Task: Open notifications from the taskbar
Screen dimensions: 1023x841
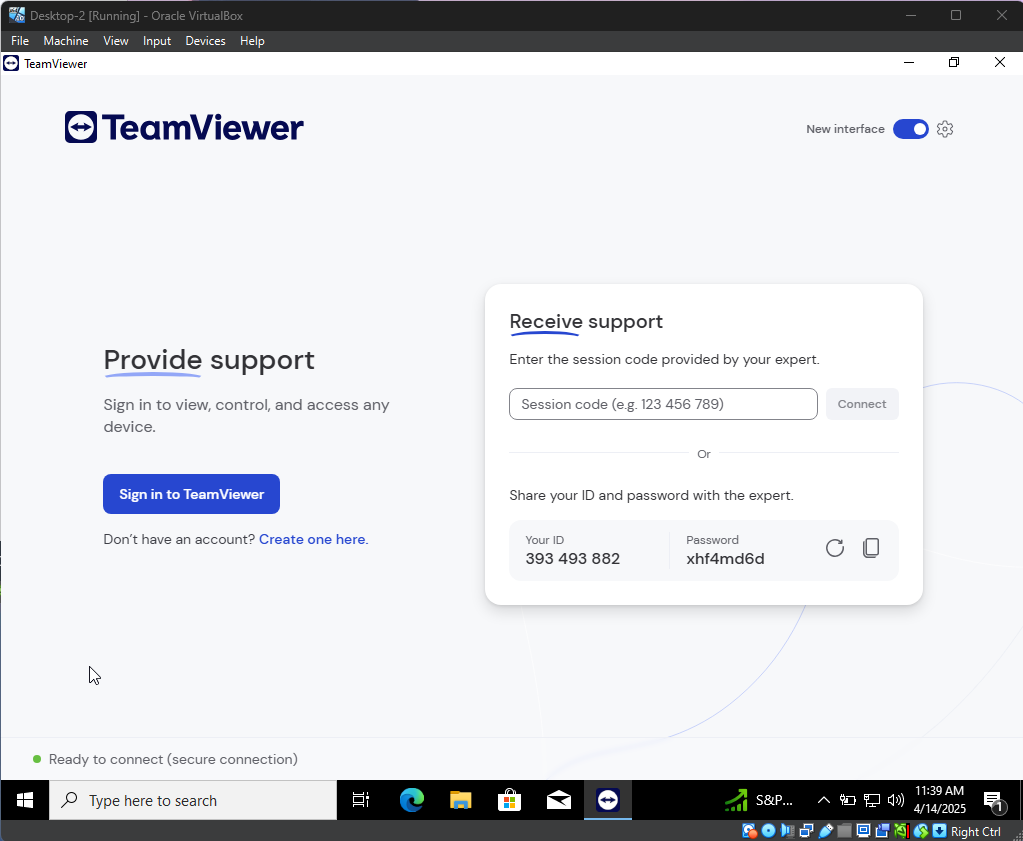Action: (996, 800)
